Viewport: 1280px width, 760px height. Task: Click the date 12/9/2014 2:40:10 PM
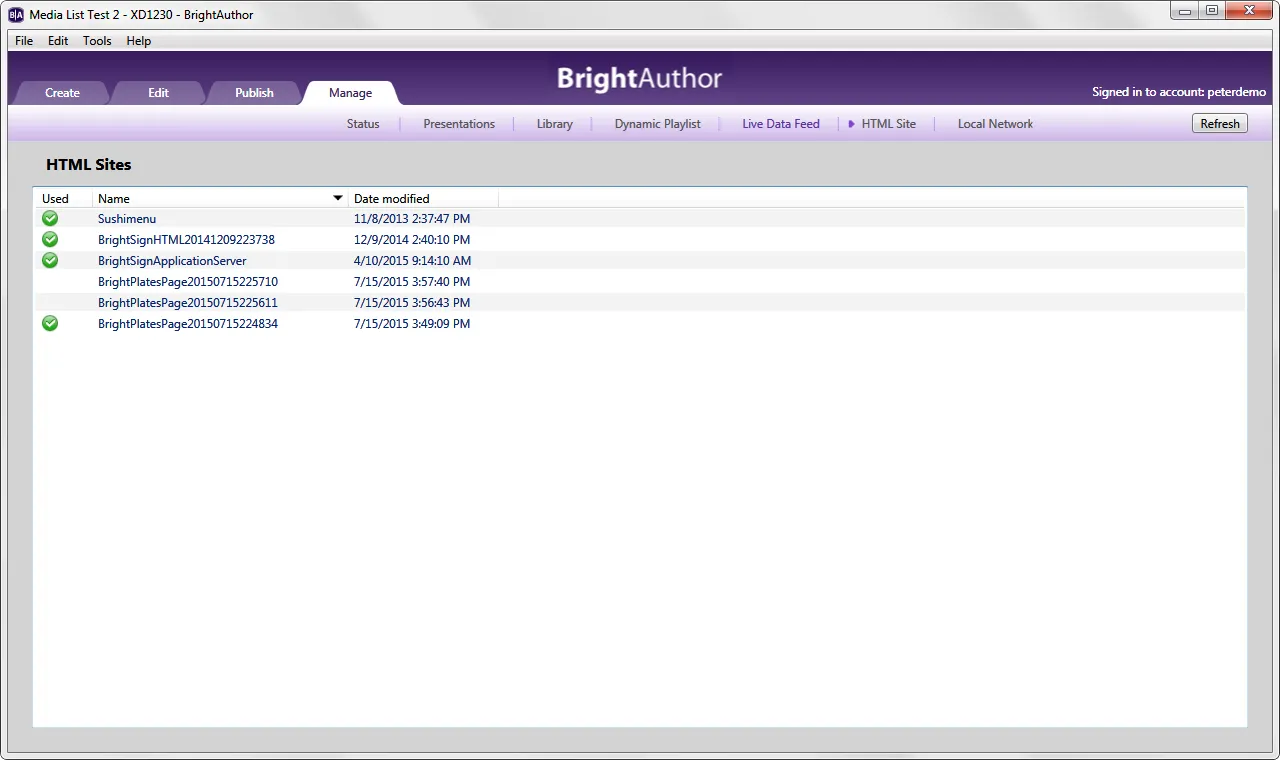tap(412, 240)
